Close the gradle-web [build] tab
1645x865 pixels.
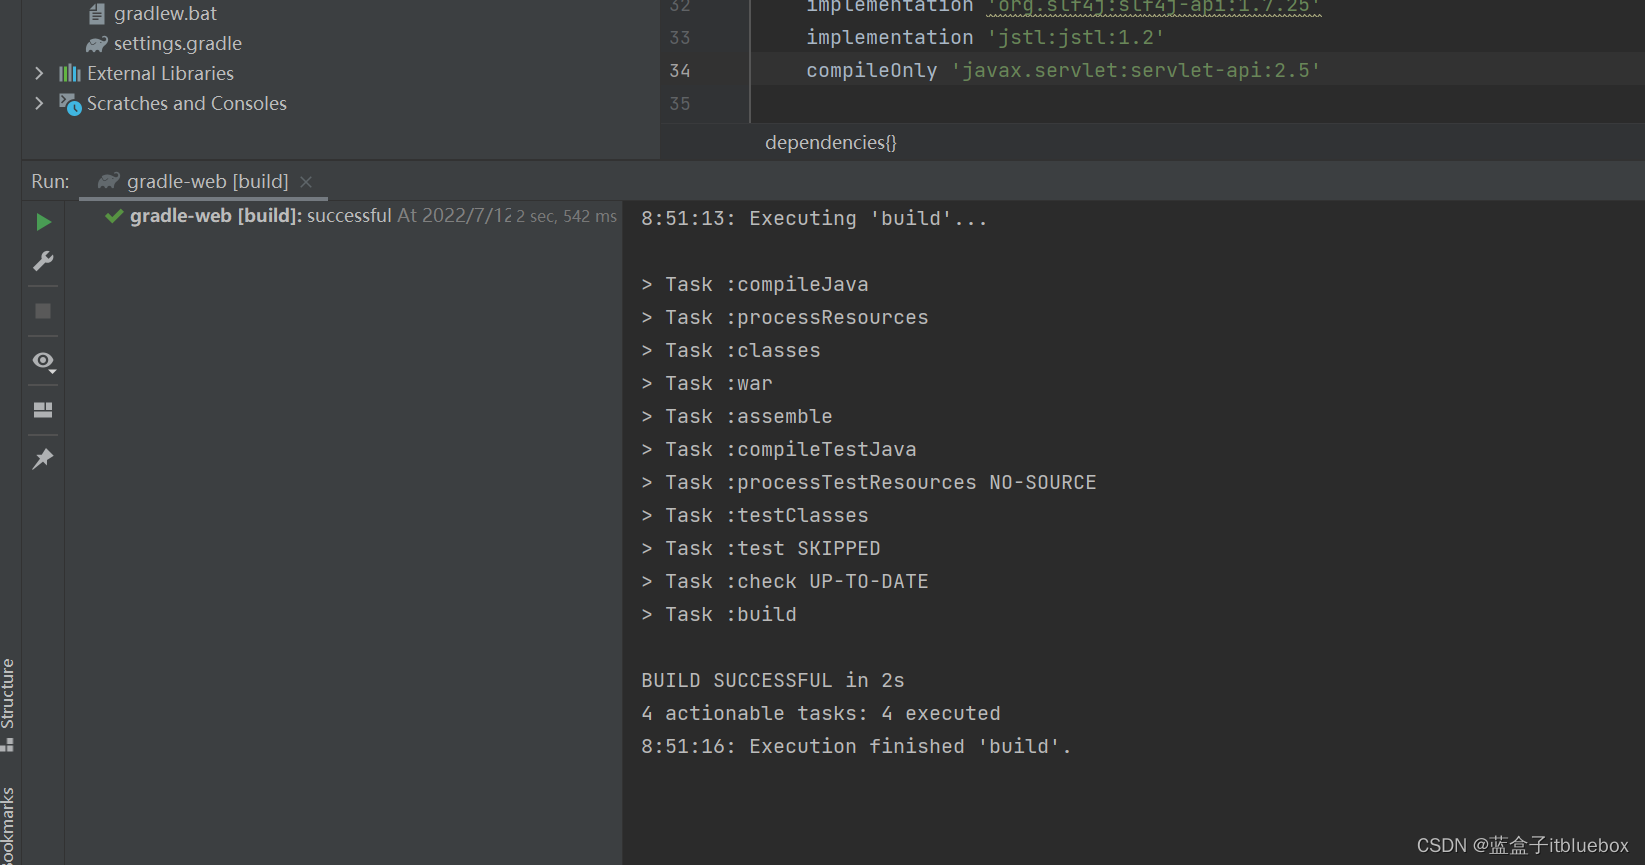[306, 182]
